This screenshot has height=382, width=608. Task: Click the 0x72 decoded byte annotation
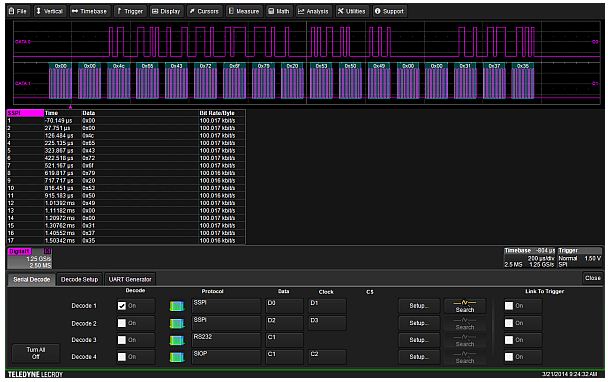click(206, 66)
